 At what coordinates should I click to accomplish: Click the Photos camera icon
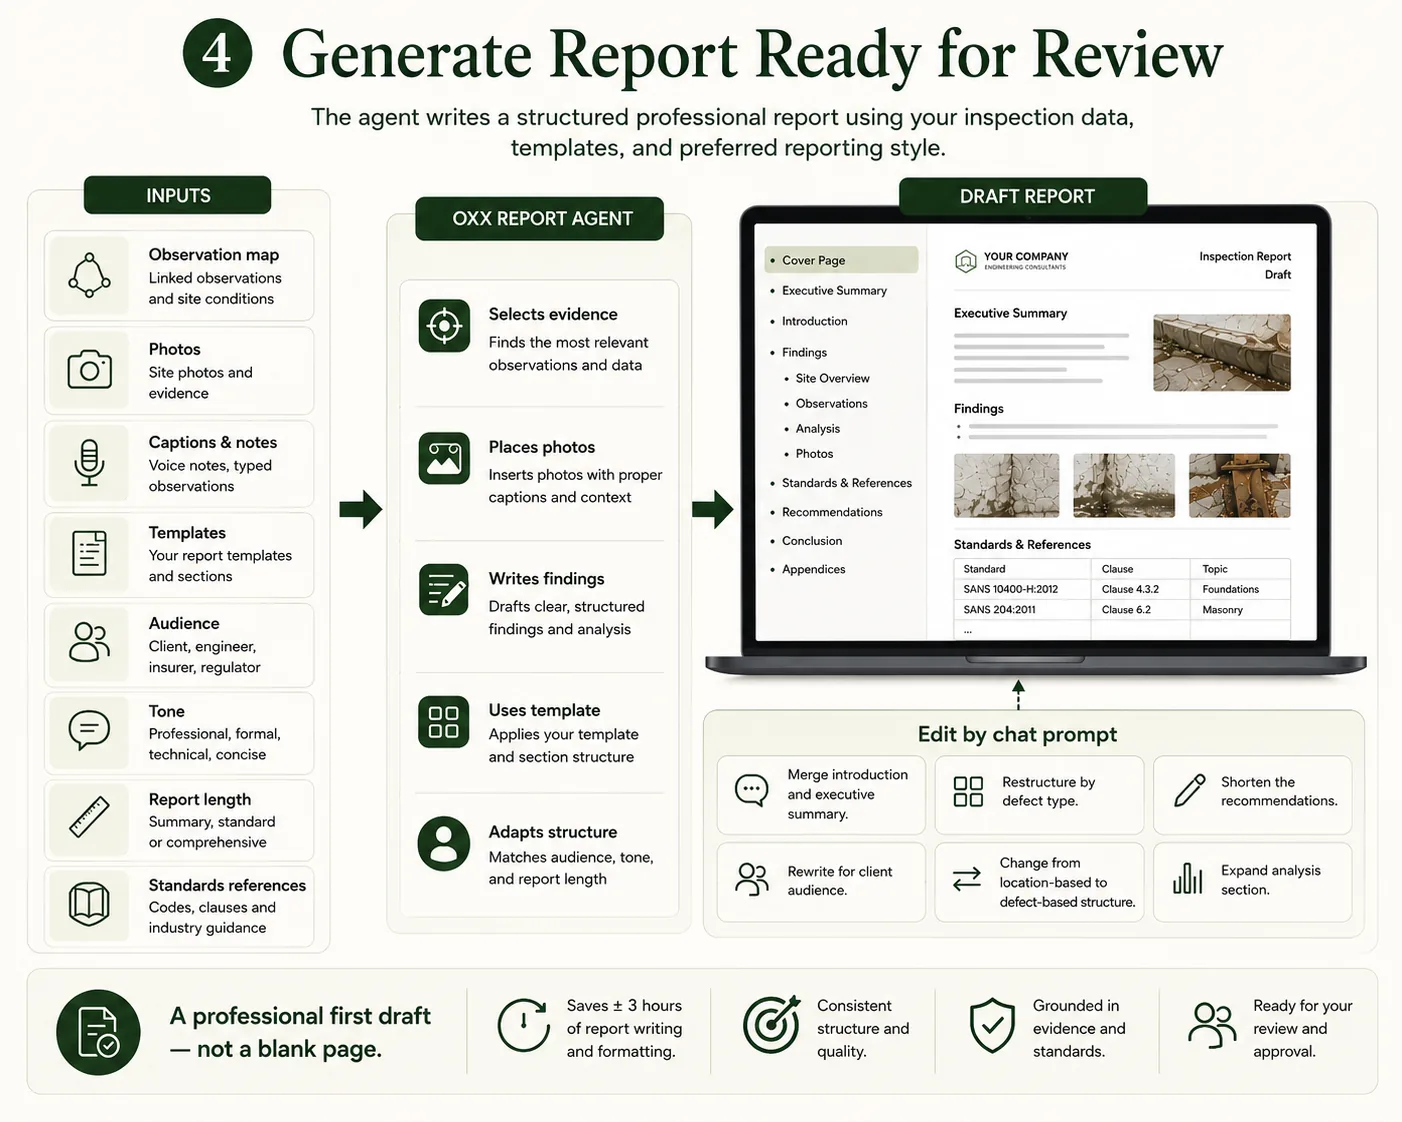coord(89,369)
